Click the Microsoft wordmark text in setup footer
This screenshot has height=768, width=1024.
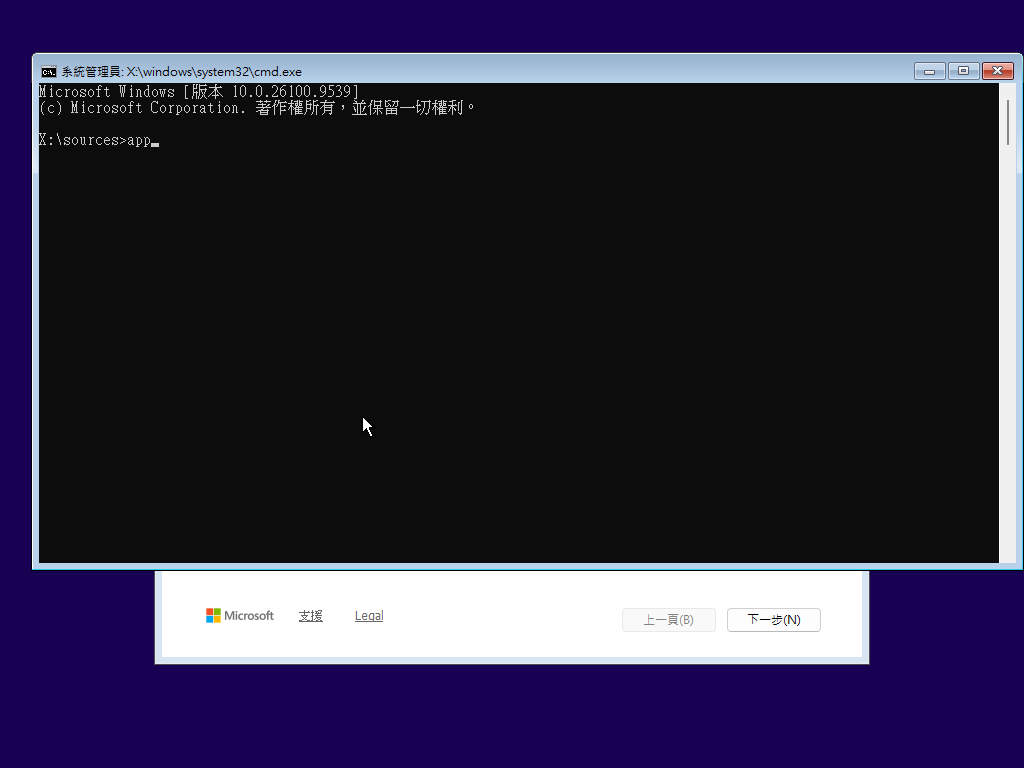point(249,615)
